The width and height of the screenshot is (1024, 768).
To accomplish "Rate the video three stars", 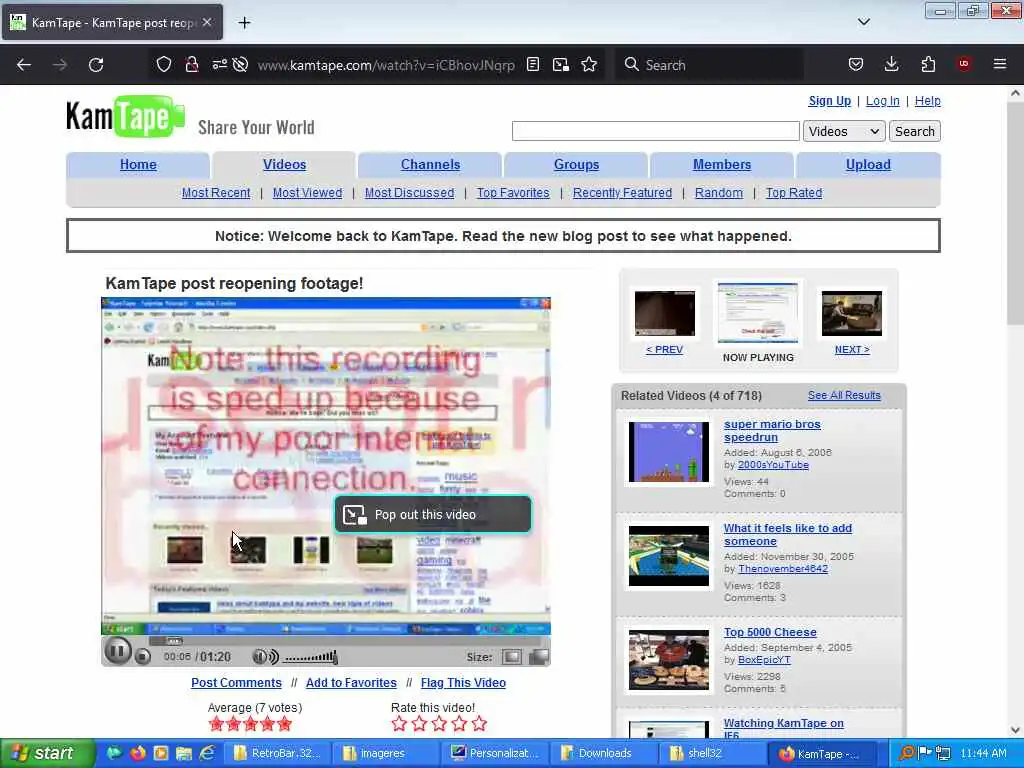I will [x=440, y=724].
